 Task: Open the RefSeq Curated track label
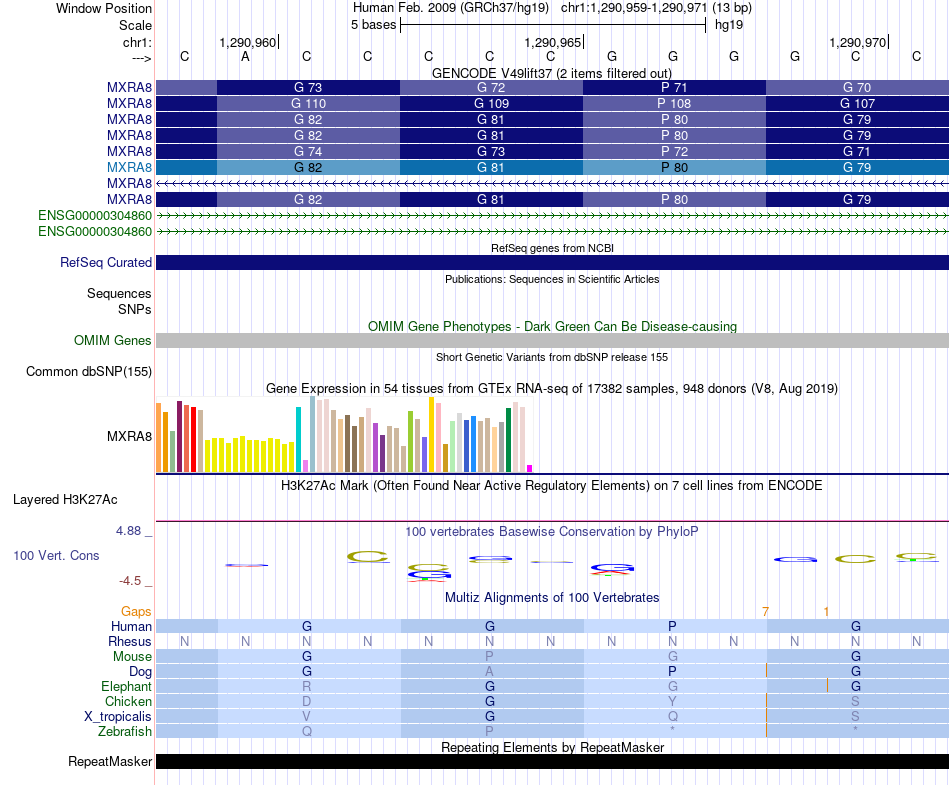click(x=106, y=262)
